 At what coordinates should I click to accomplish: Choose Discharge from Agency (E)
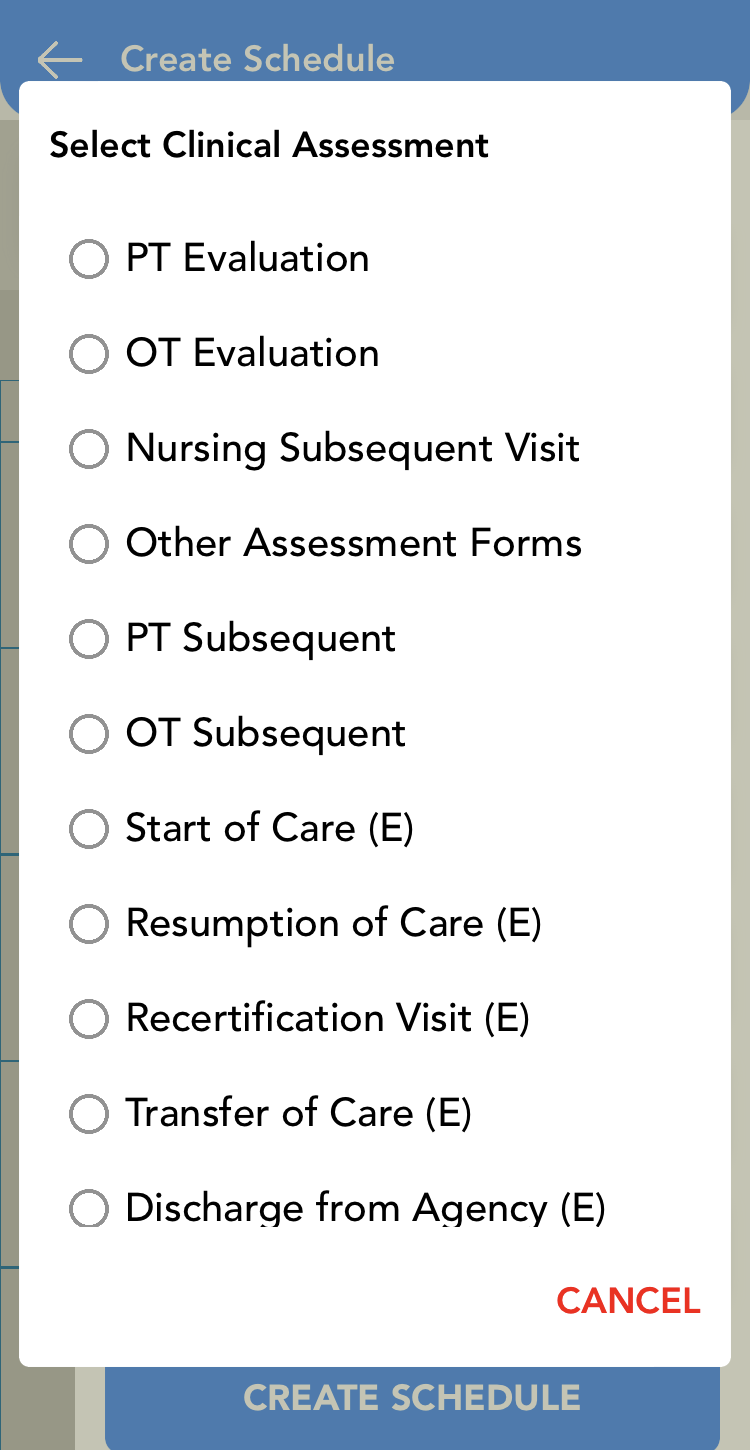click(88, 1208)
